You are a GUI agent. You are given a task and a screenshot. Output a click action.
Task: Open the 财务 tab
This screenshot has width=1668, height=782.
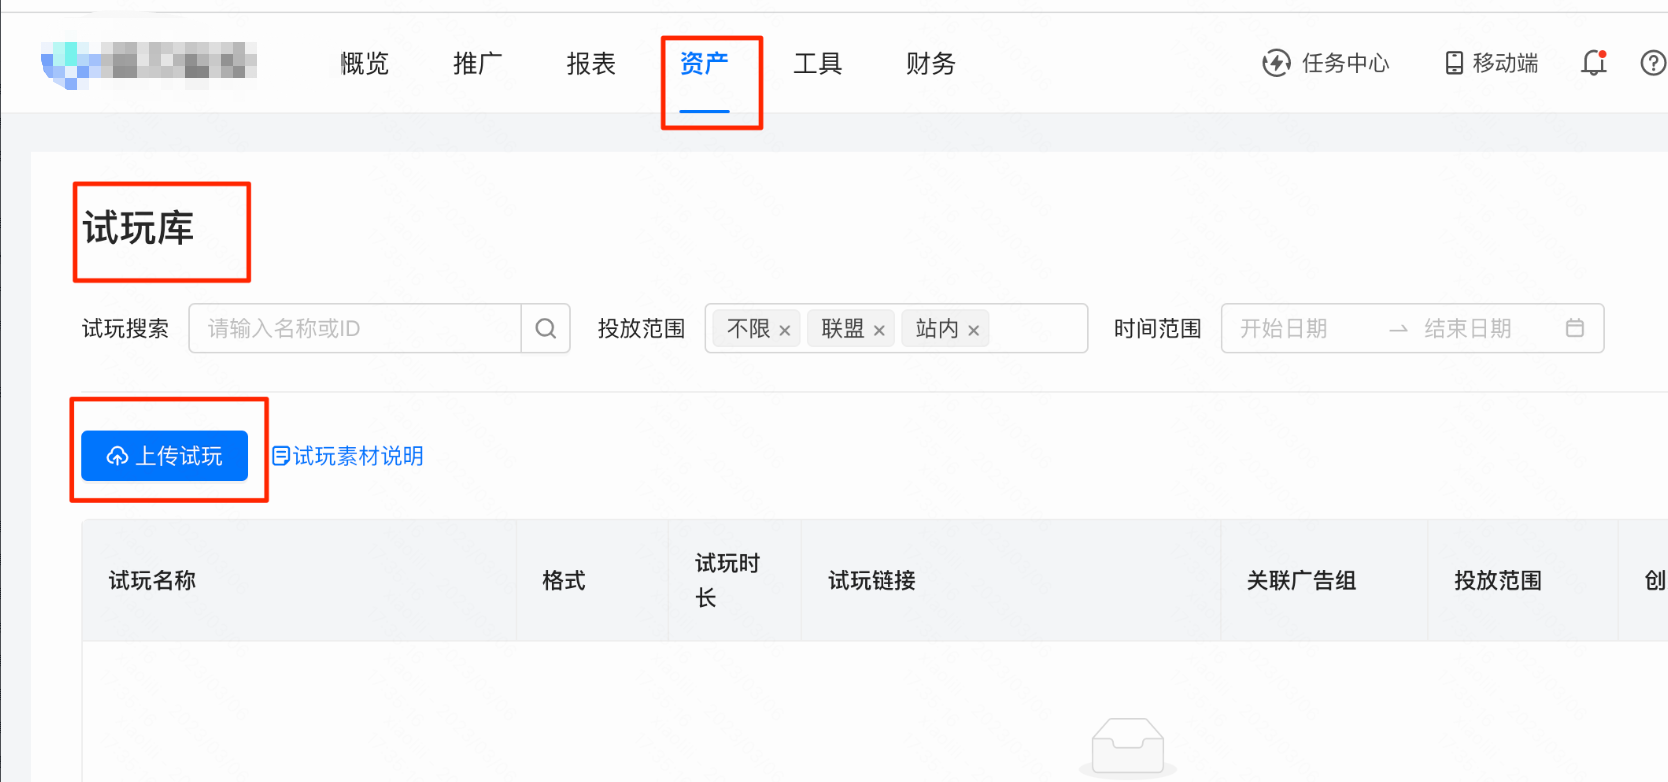[930, 64]
